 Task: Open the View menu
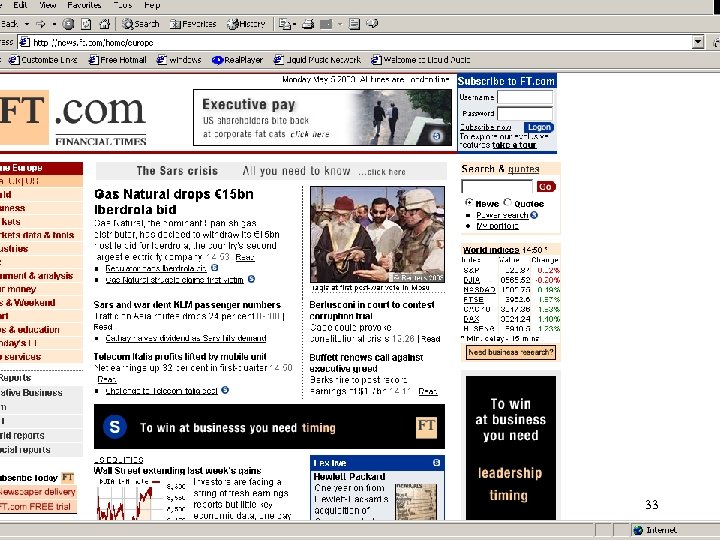pos(48,5)
